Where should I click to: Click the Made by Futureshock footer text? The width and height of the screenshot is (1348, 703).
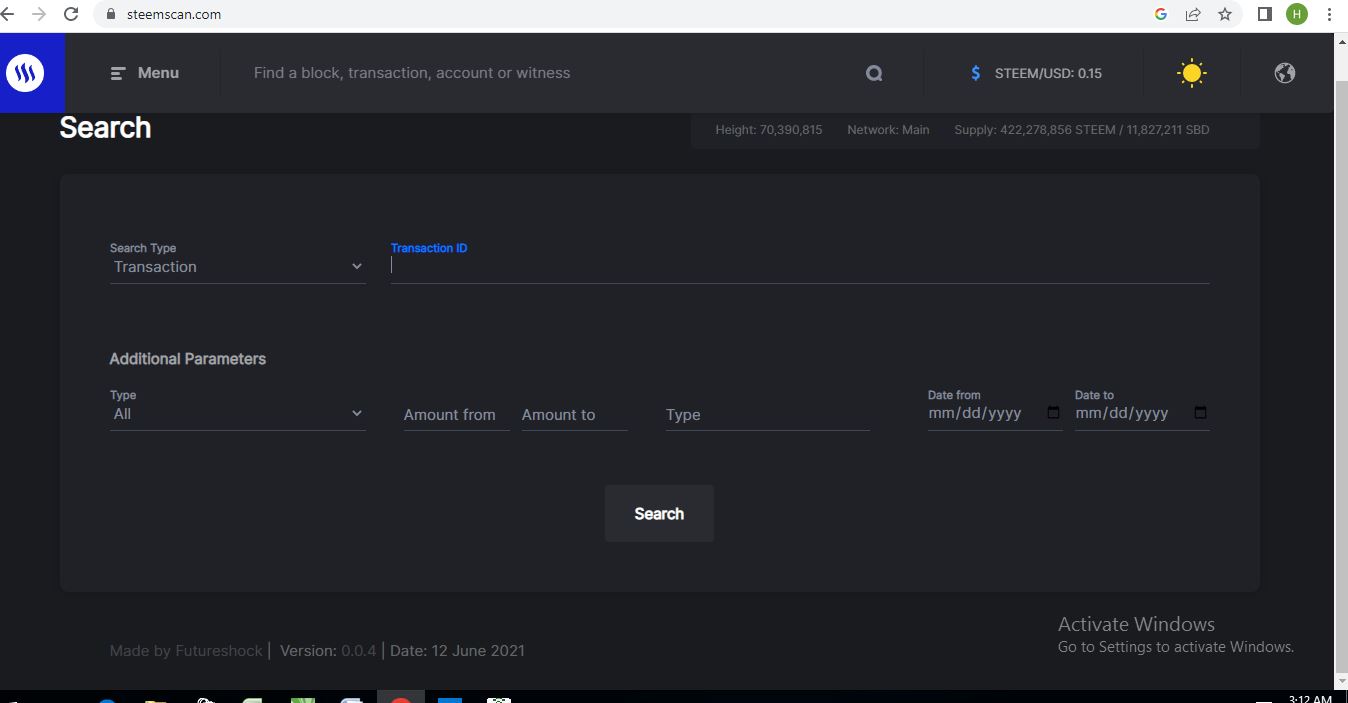pyautogui.click(x=186, y=651)
